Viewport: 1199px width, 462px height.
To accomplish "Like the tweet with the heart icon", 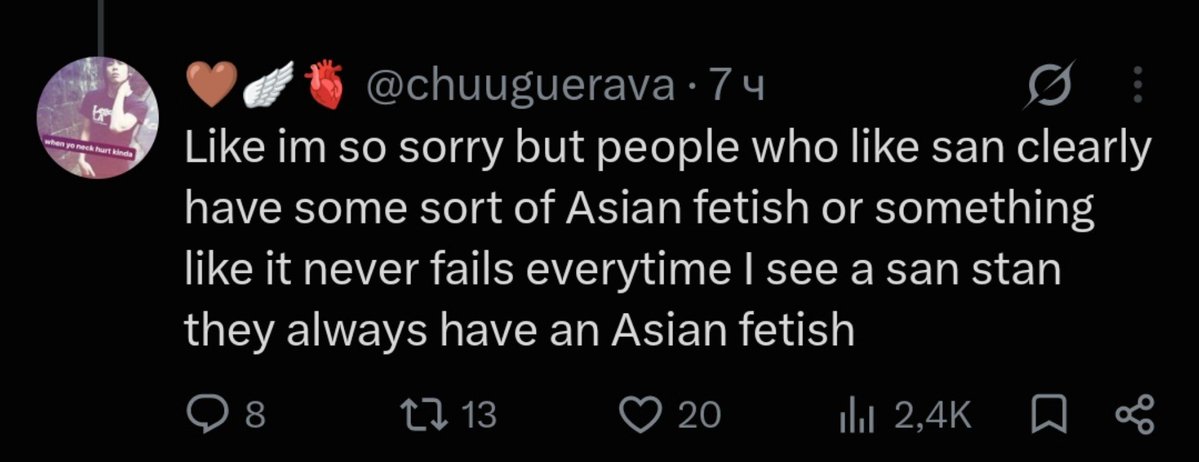I will click(x=645, y=415).
